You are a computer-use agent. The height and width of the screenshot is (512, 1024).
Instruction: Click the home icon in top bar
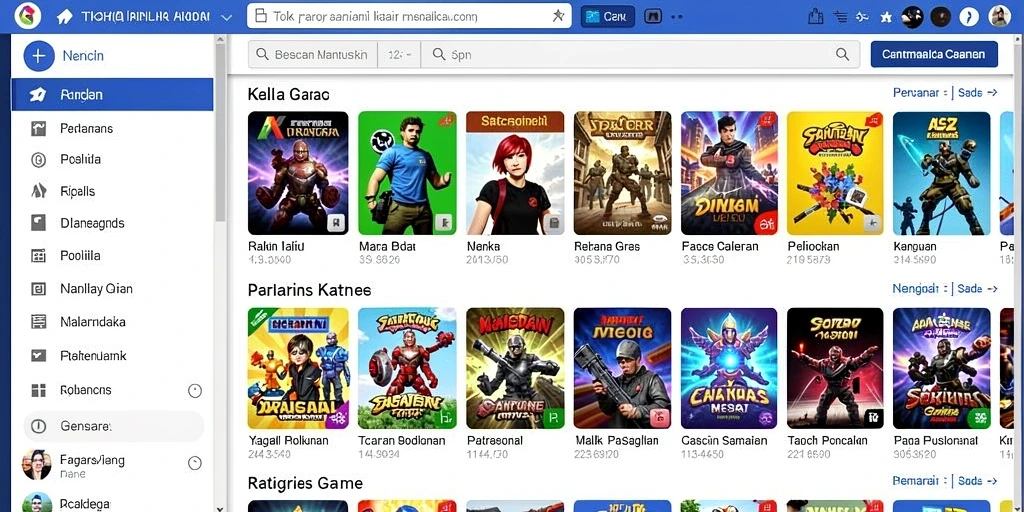[65, 17]
